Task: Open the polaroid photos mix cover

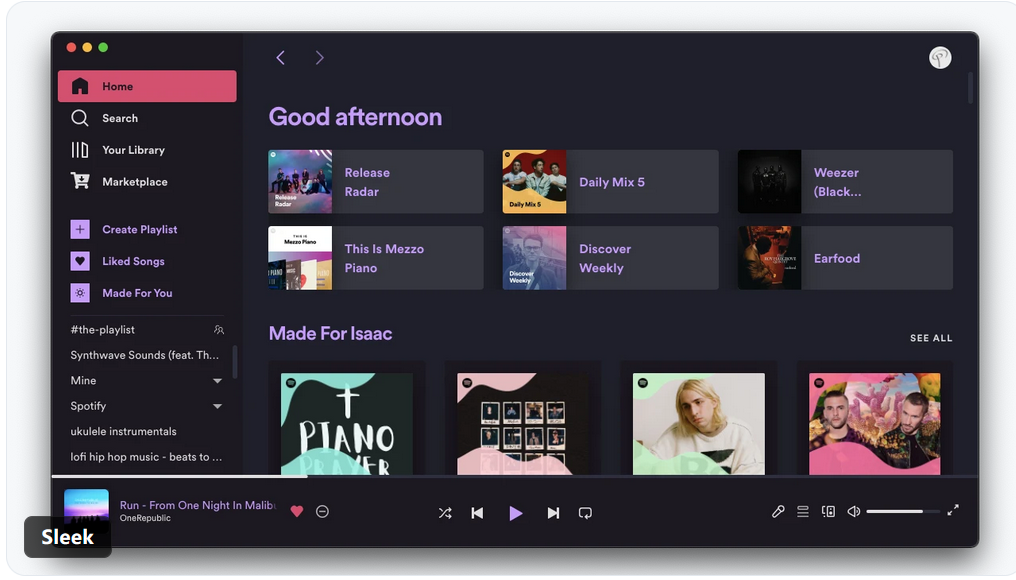Action: (x=523, y=424)
